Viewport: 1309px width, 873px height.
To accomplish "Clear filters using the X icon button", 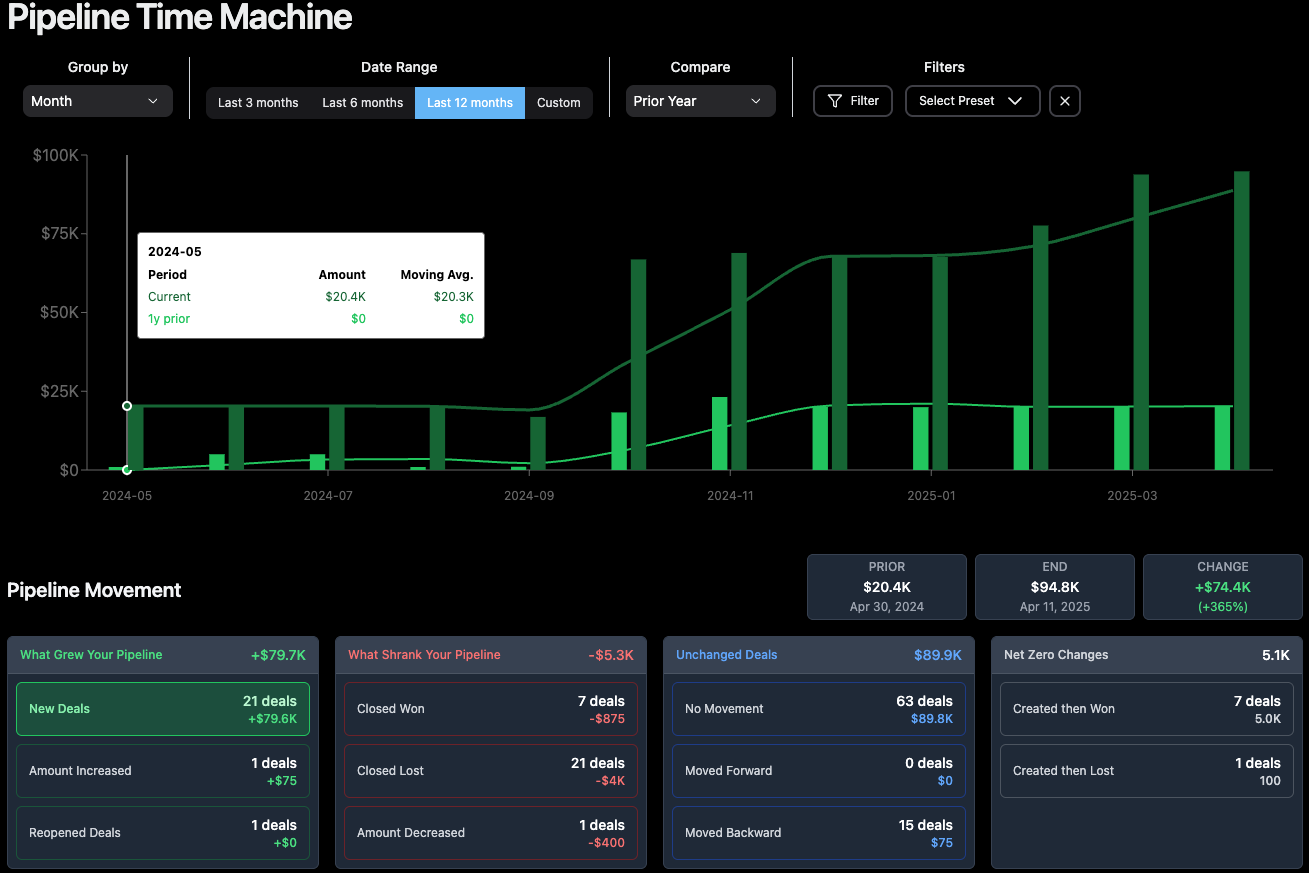I will [x=1064, y=101].
